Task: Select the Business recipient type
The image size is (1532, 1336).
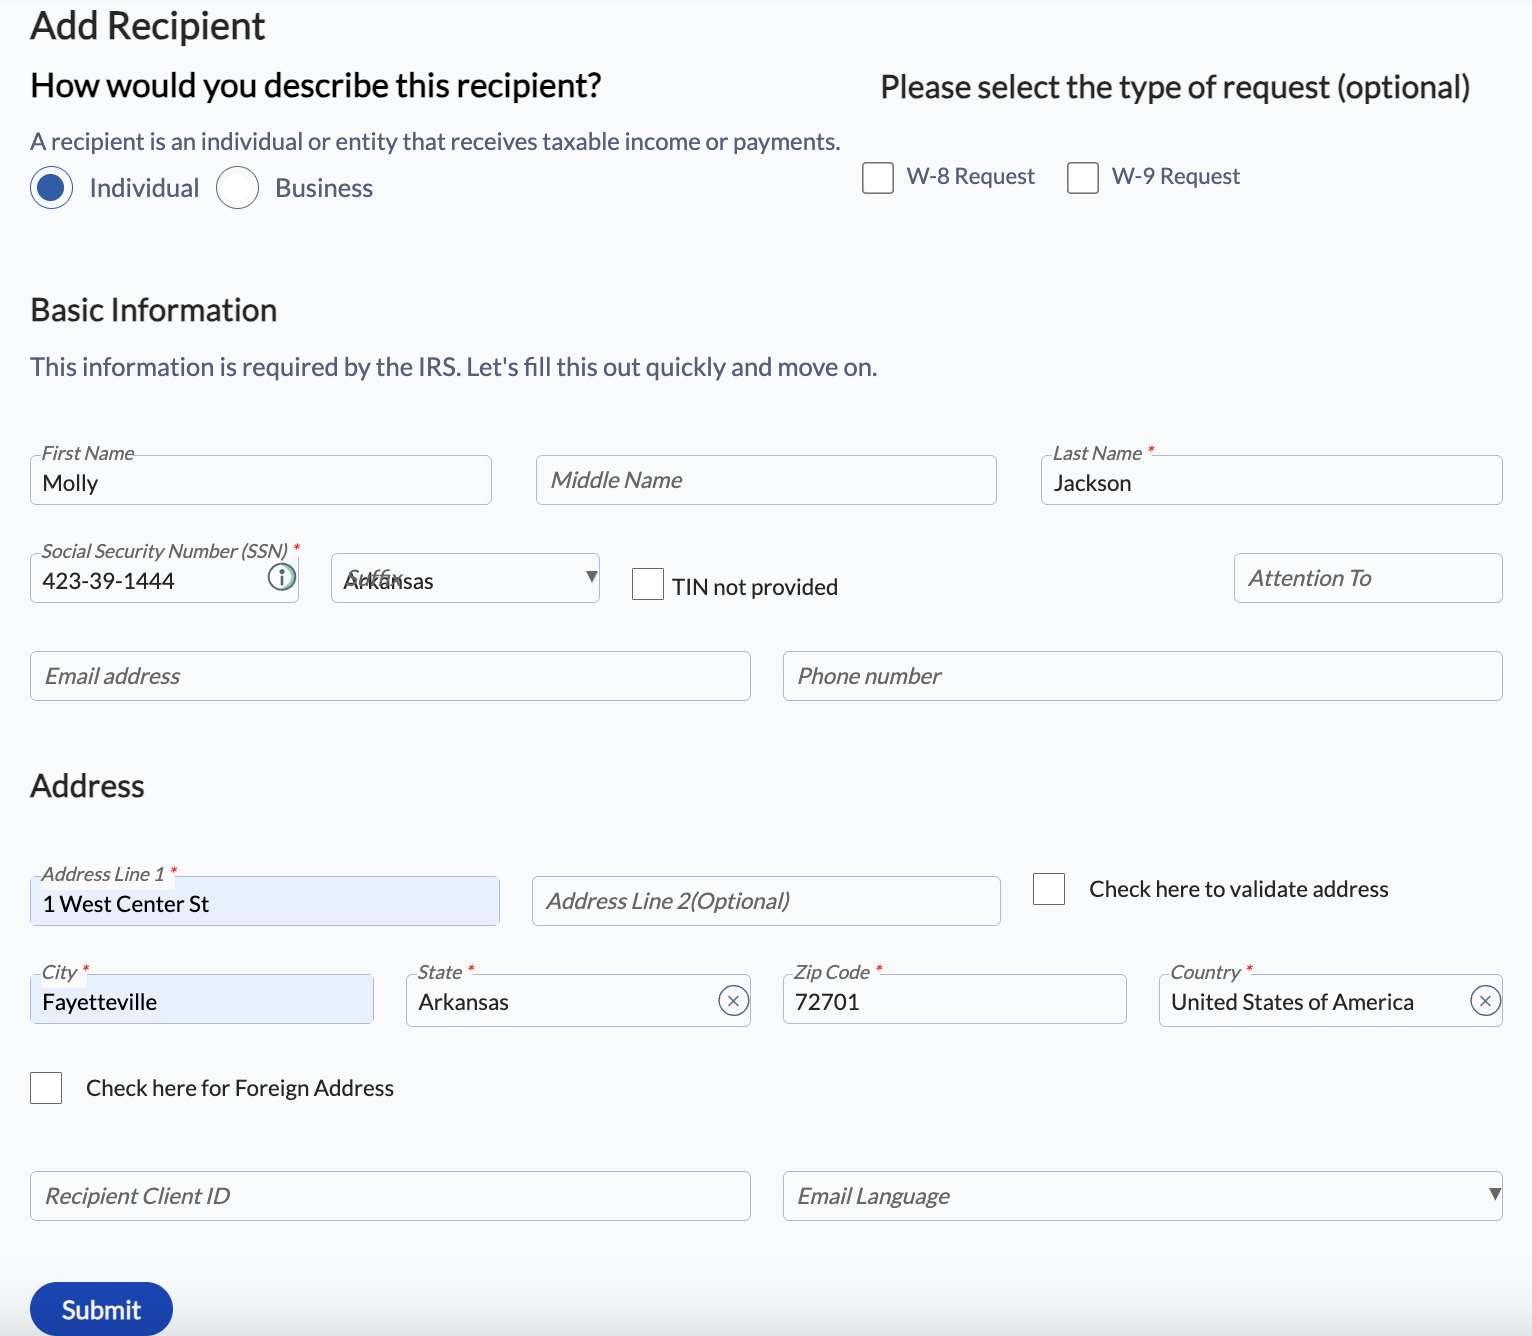Action: coord(238,188)
